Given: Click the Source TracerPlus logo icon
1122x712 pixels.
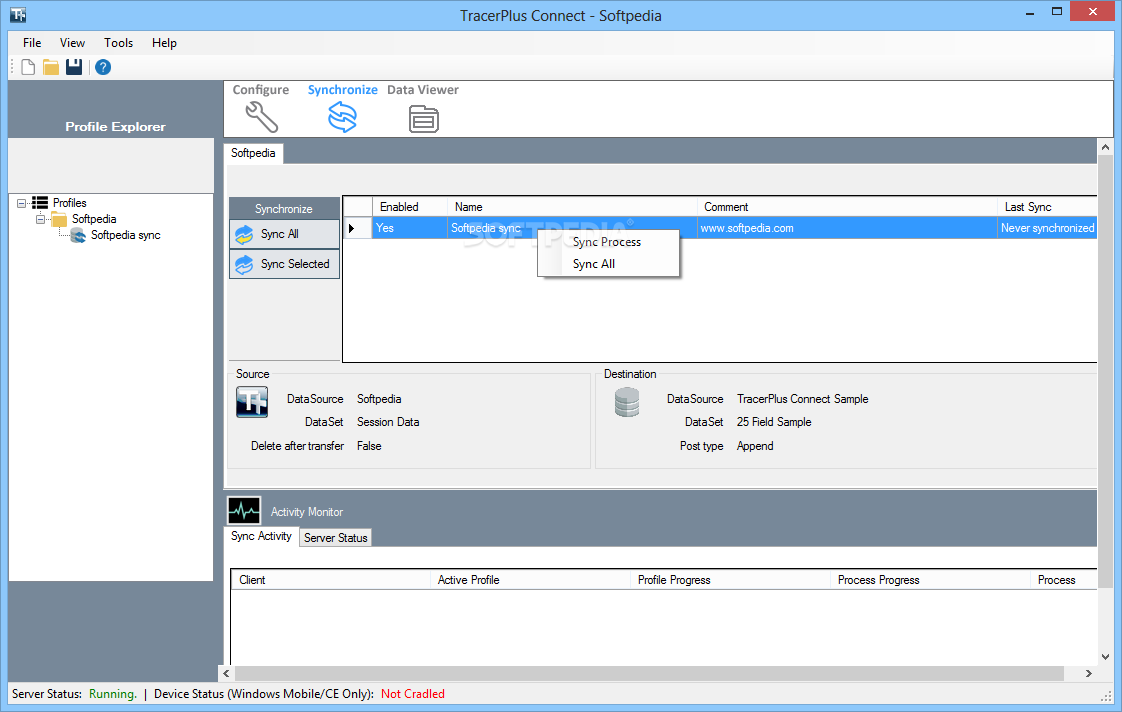Looking at the screenshot, I should (252, 401).
